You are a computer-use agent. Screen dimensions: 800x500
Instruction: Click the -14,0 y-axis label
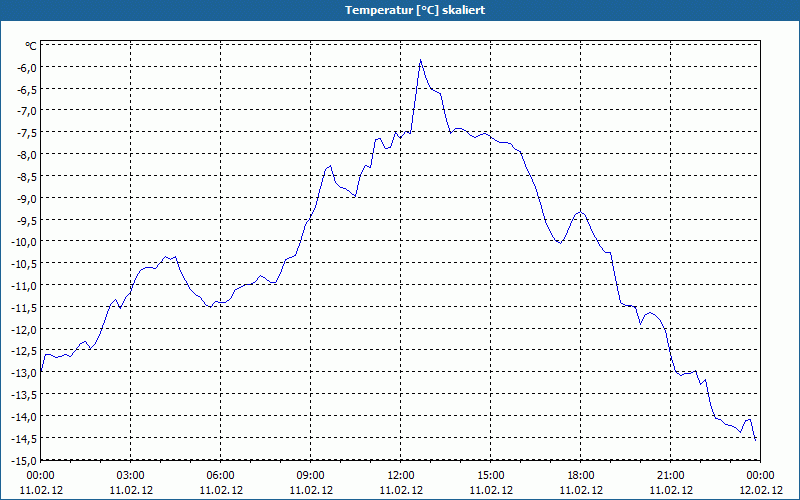coord(26,416)
